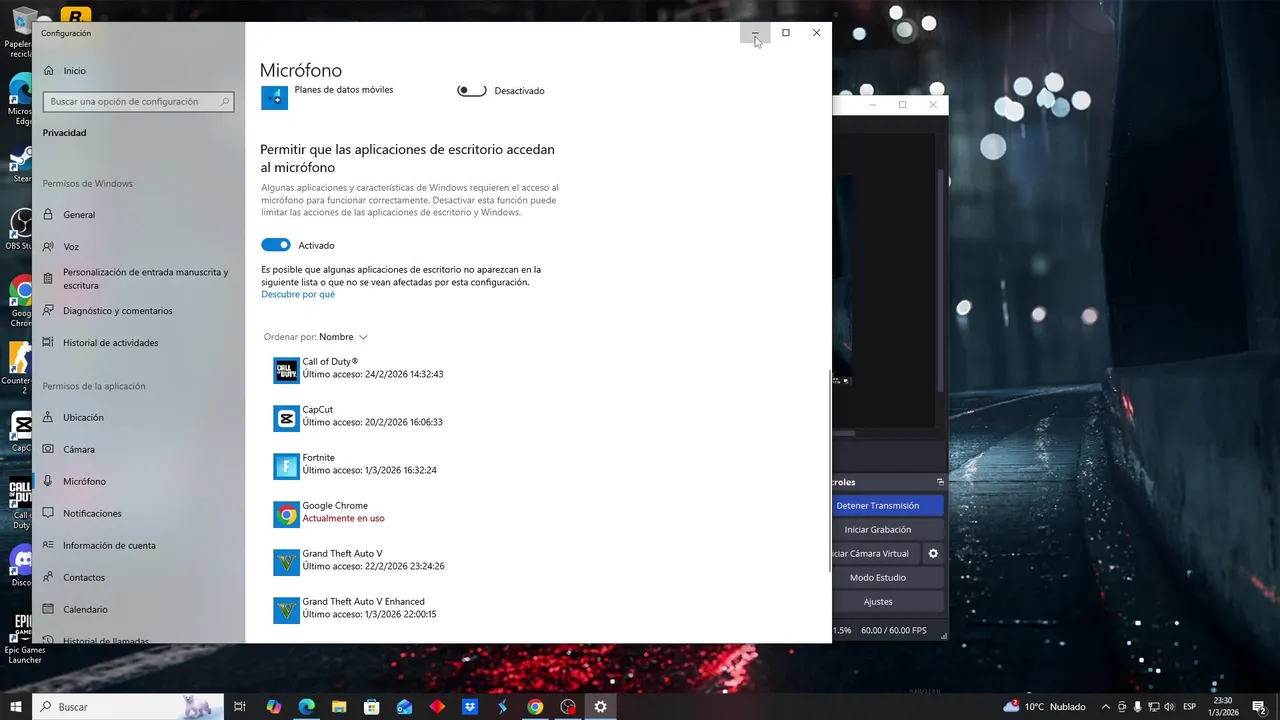The height and width of the screenshot is (720, 1280).
Task: Select the CapCut app icon in list
Action: [x=287, y=418]
